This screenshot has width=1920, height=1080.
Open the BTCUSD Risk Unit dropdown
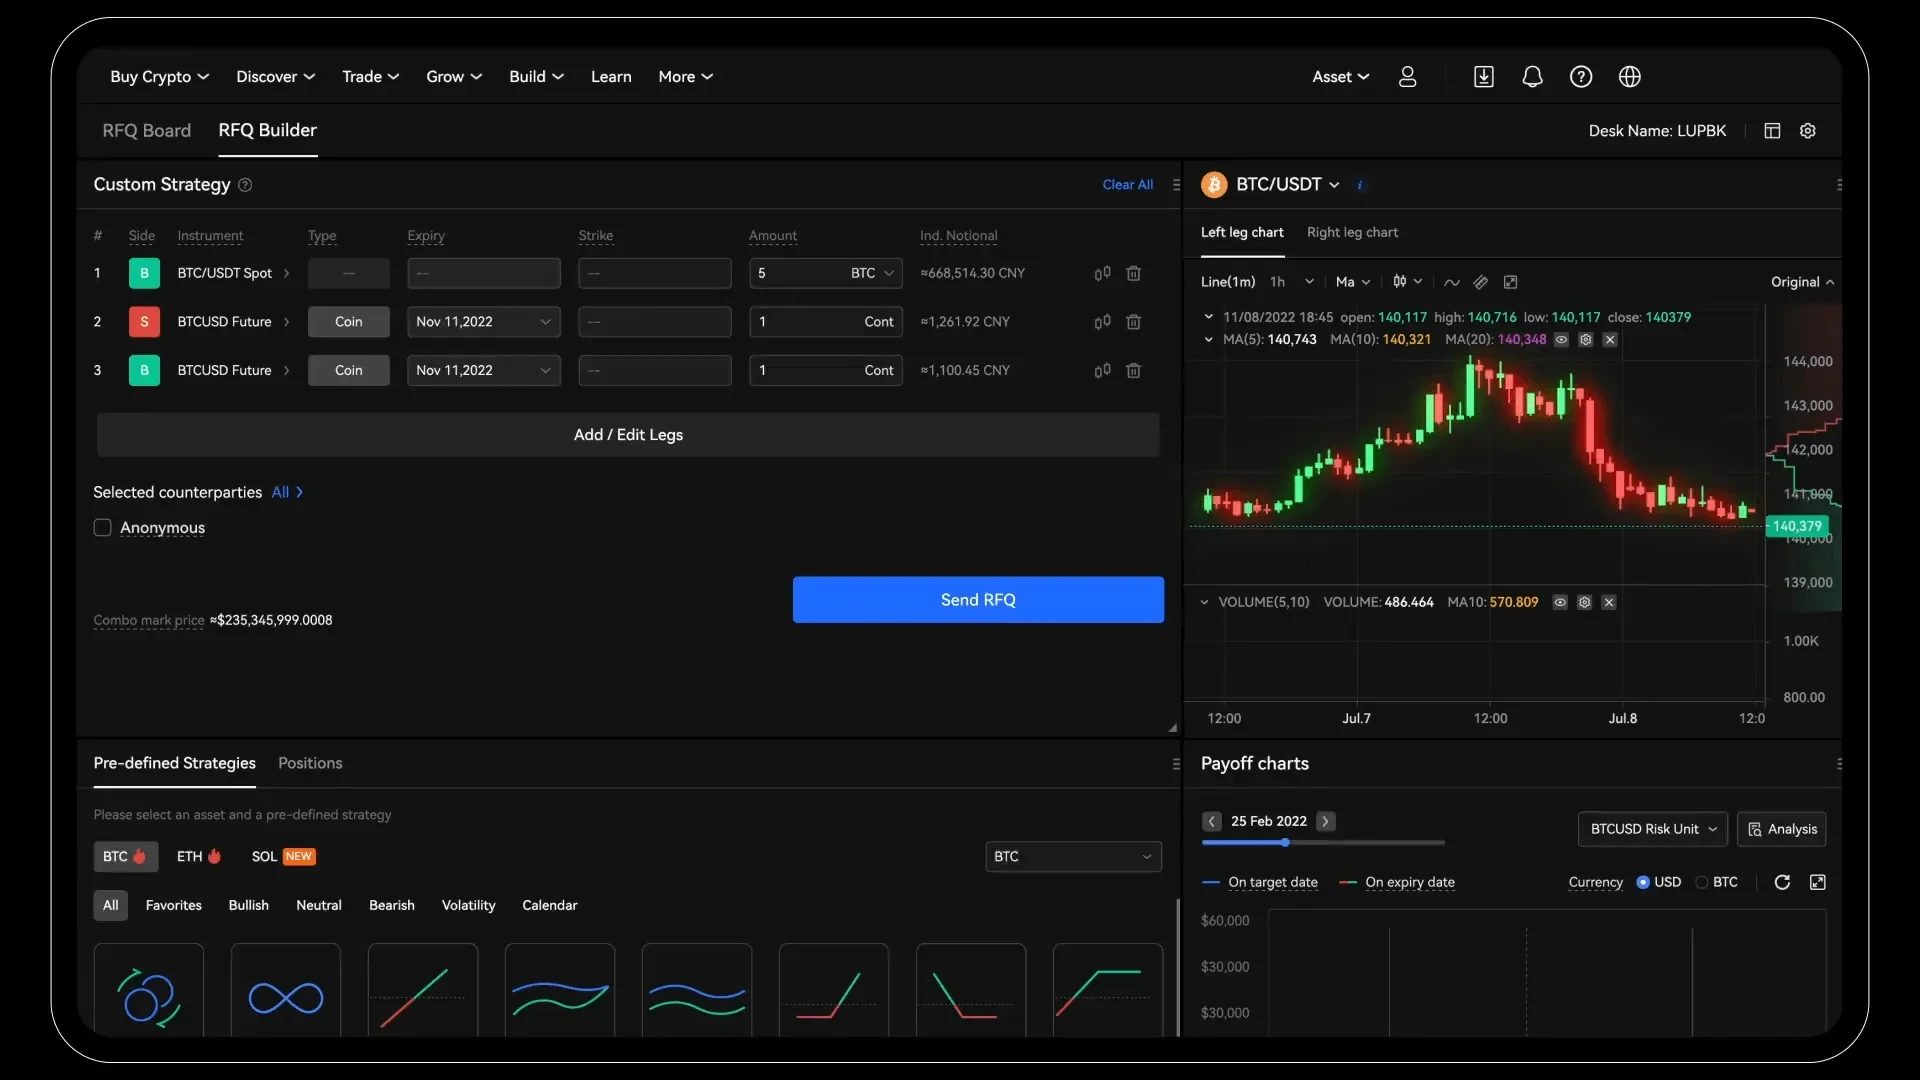pos(1652,829)
